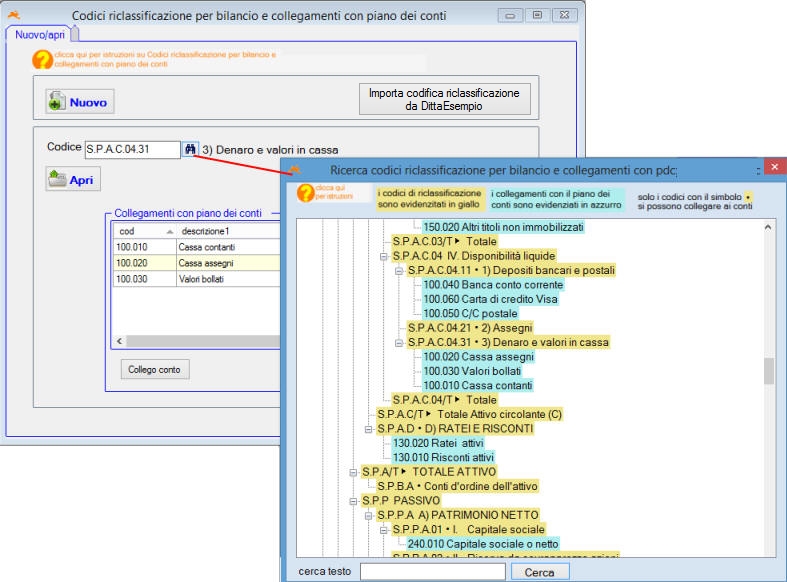Select 100.060 Carta di credito Visa

click(x=490, y=299)
